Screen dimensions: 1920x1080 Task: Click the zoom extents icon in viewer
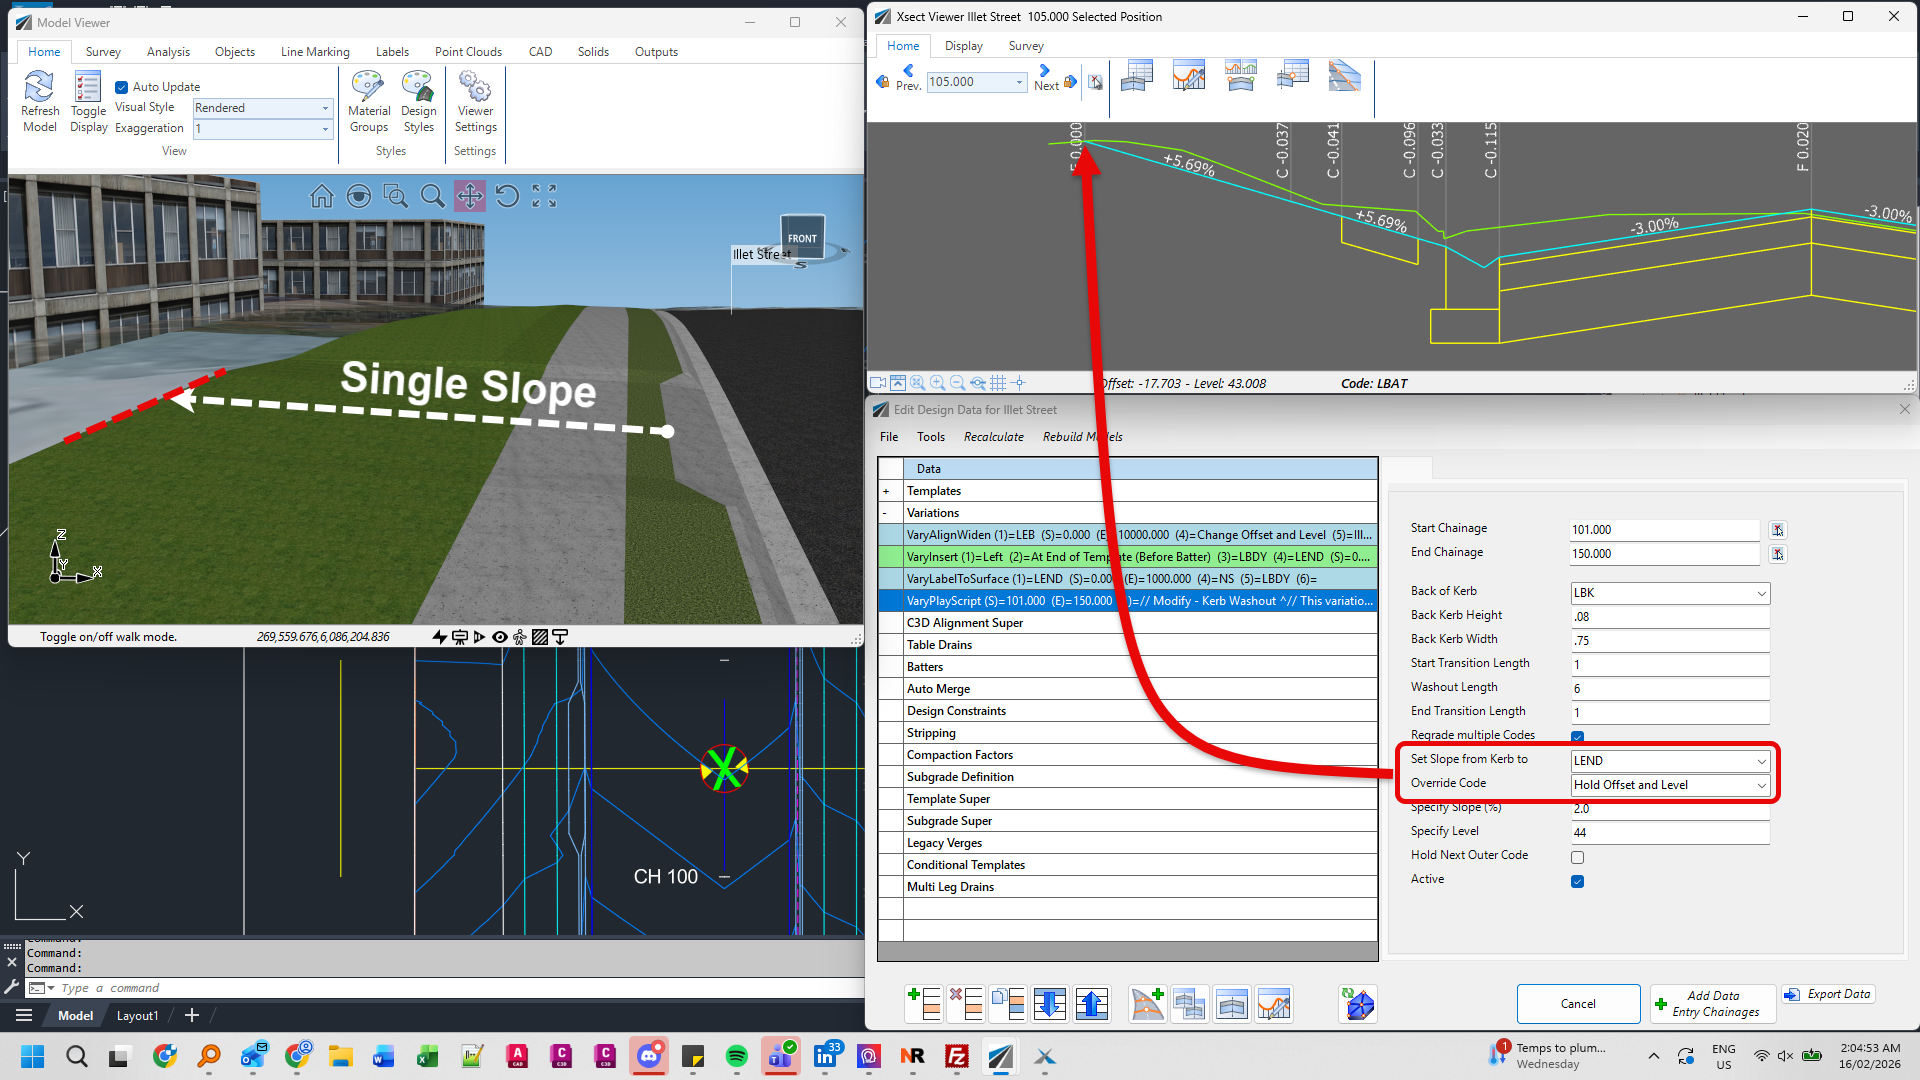point(544,196)
